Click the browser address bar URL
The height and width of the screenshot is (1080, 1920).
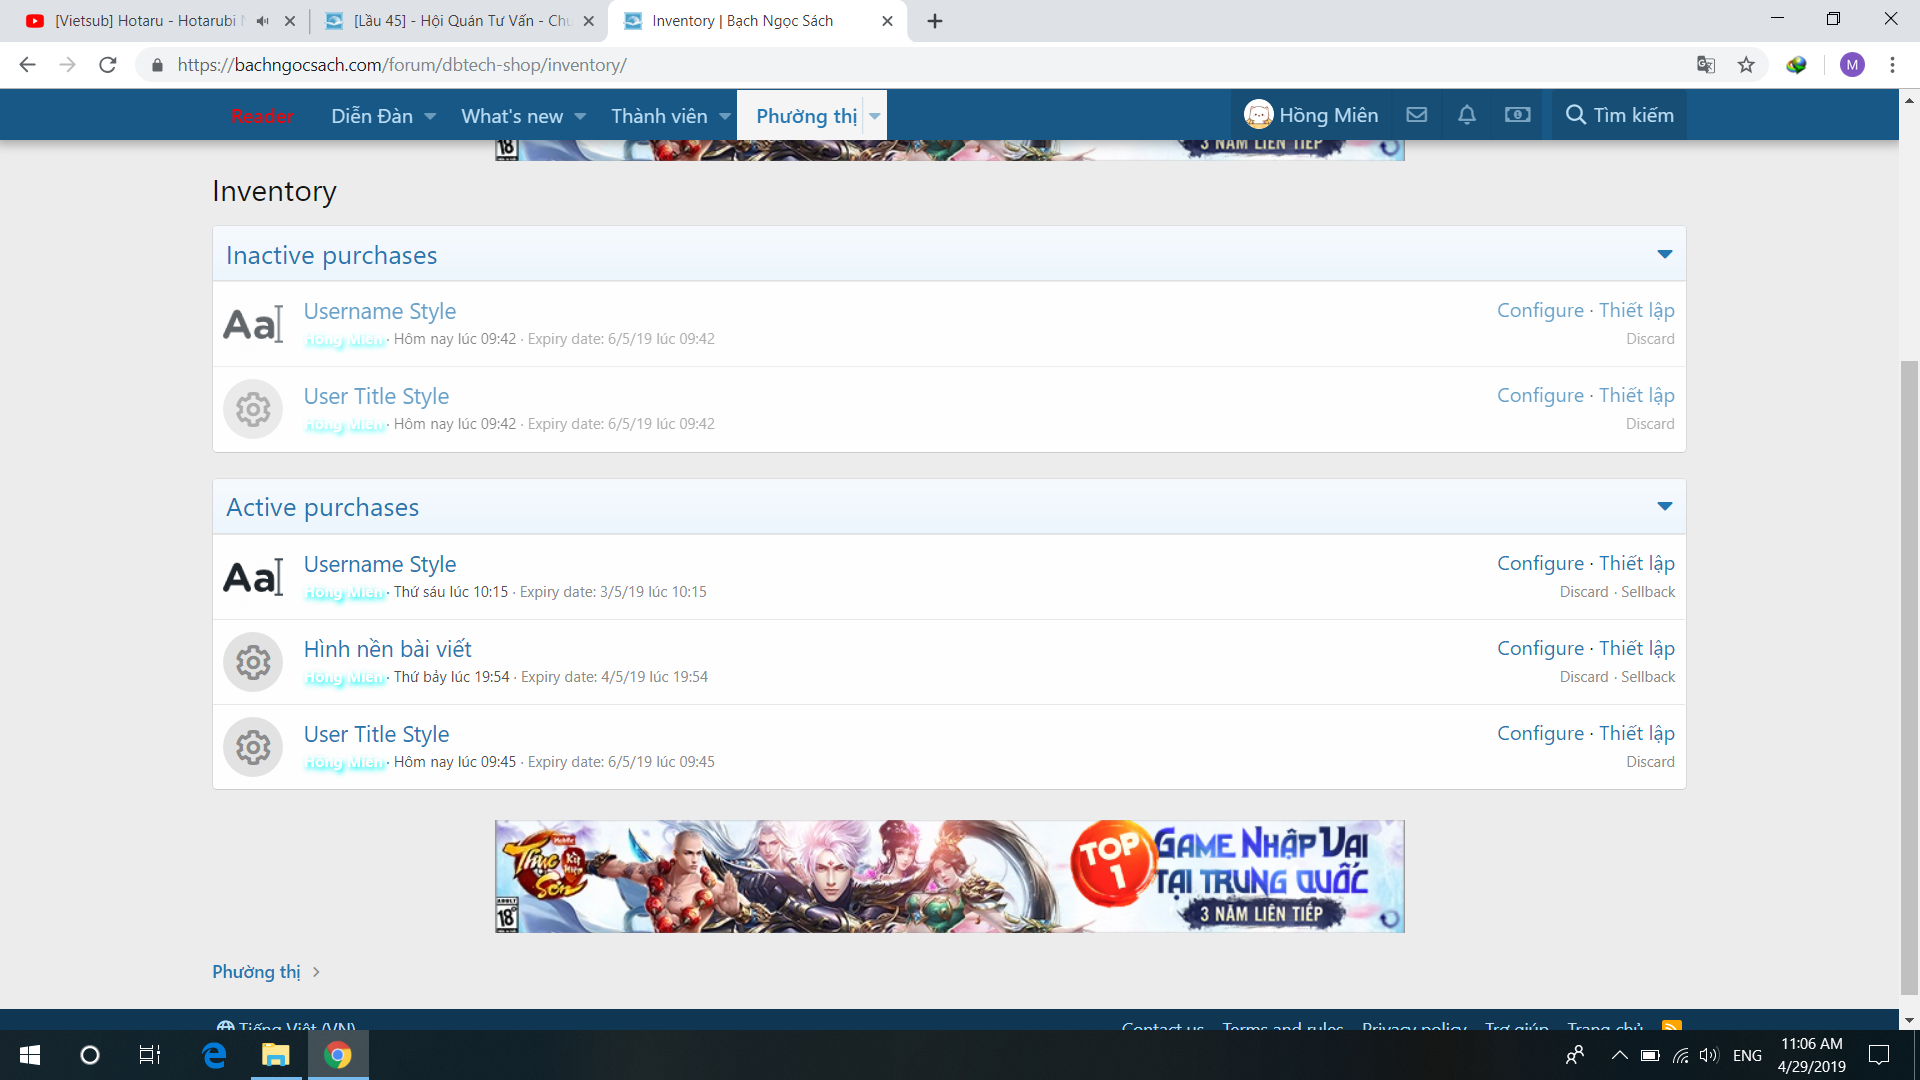coord(402,65)
